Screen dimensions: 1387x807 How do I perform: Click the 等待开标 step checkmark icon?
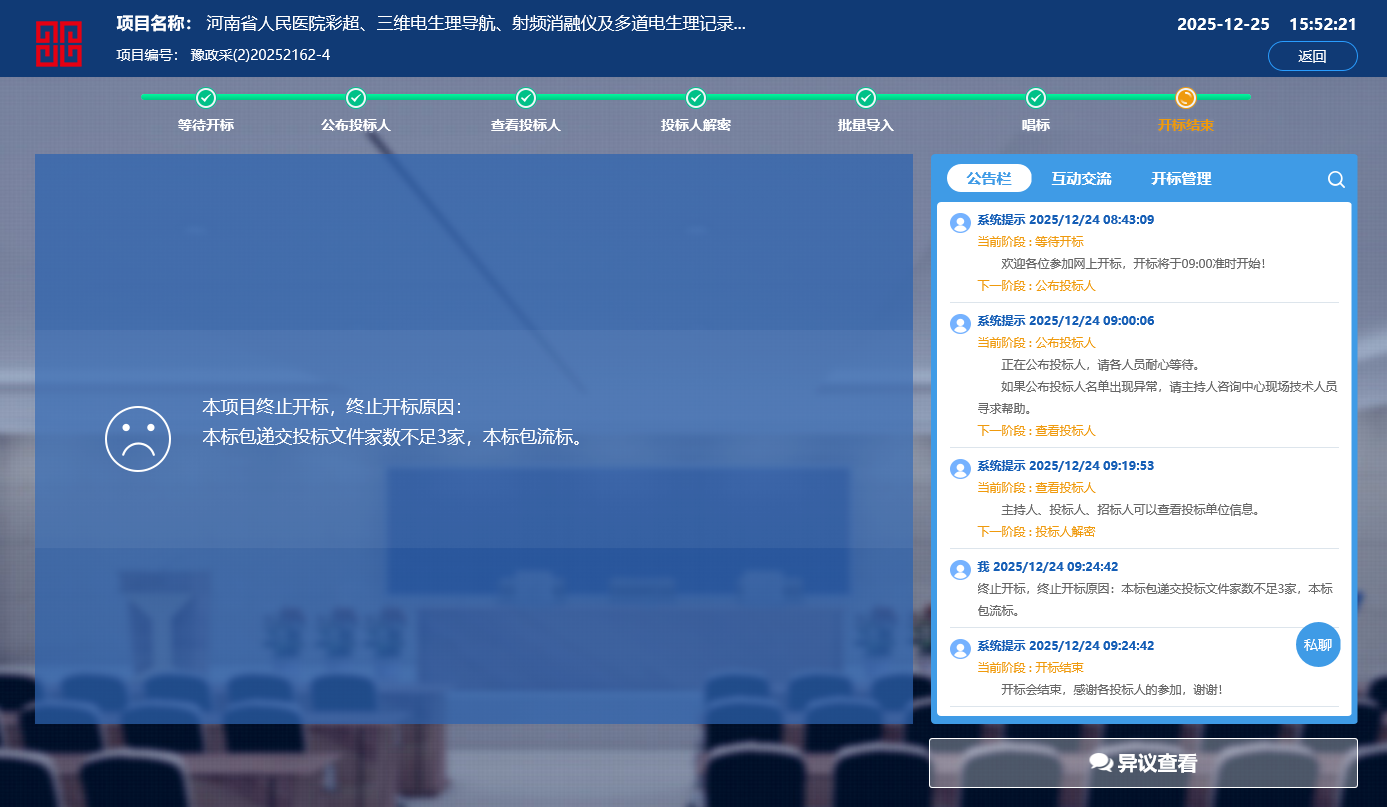coord(206,98)
